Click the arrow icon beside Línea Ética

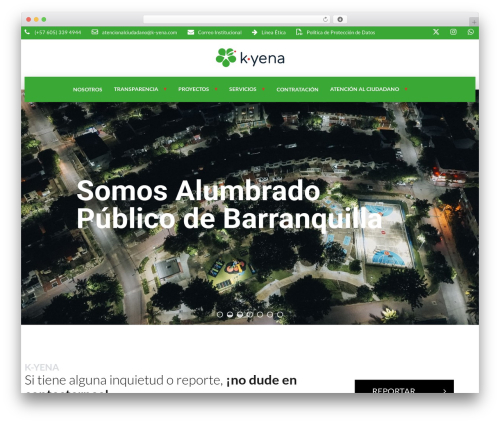coord(255,32)
